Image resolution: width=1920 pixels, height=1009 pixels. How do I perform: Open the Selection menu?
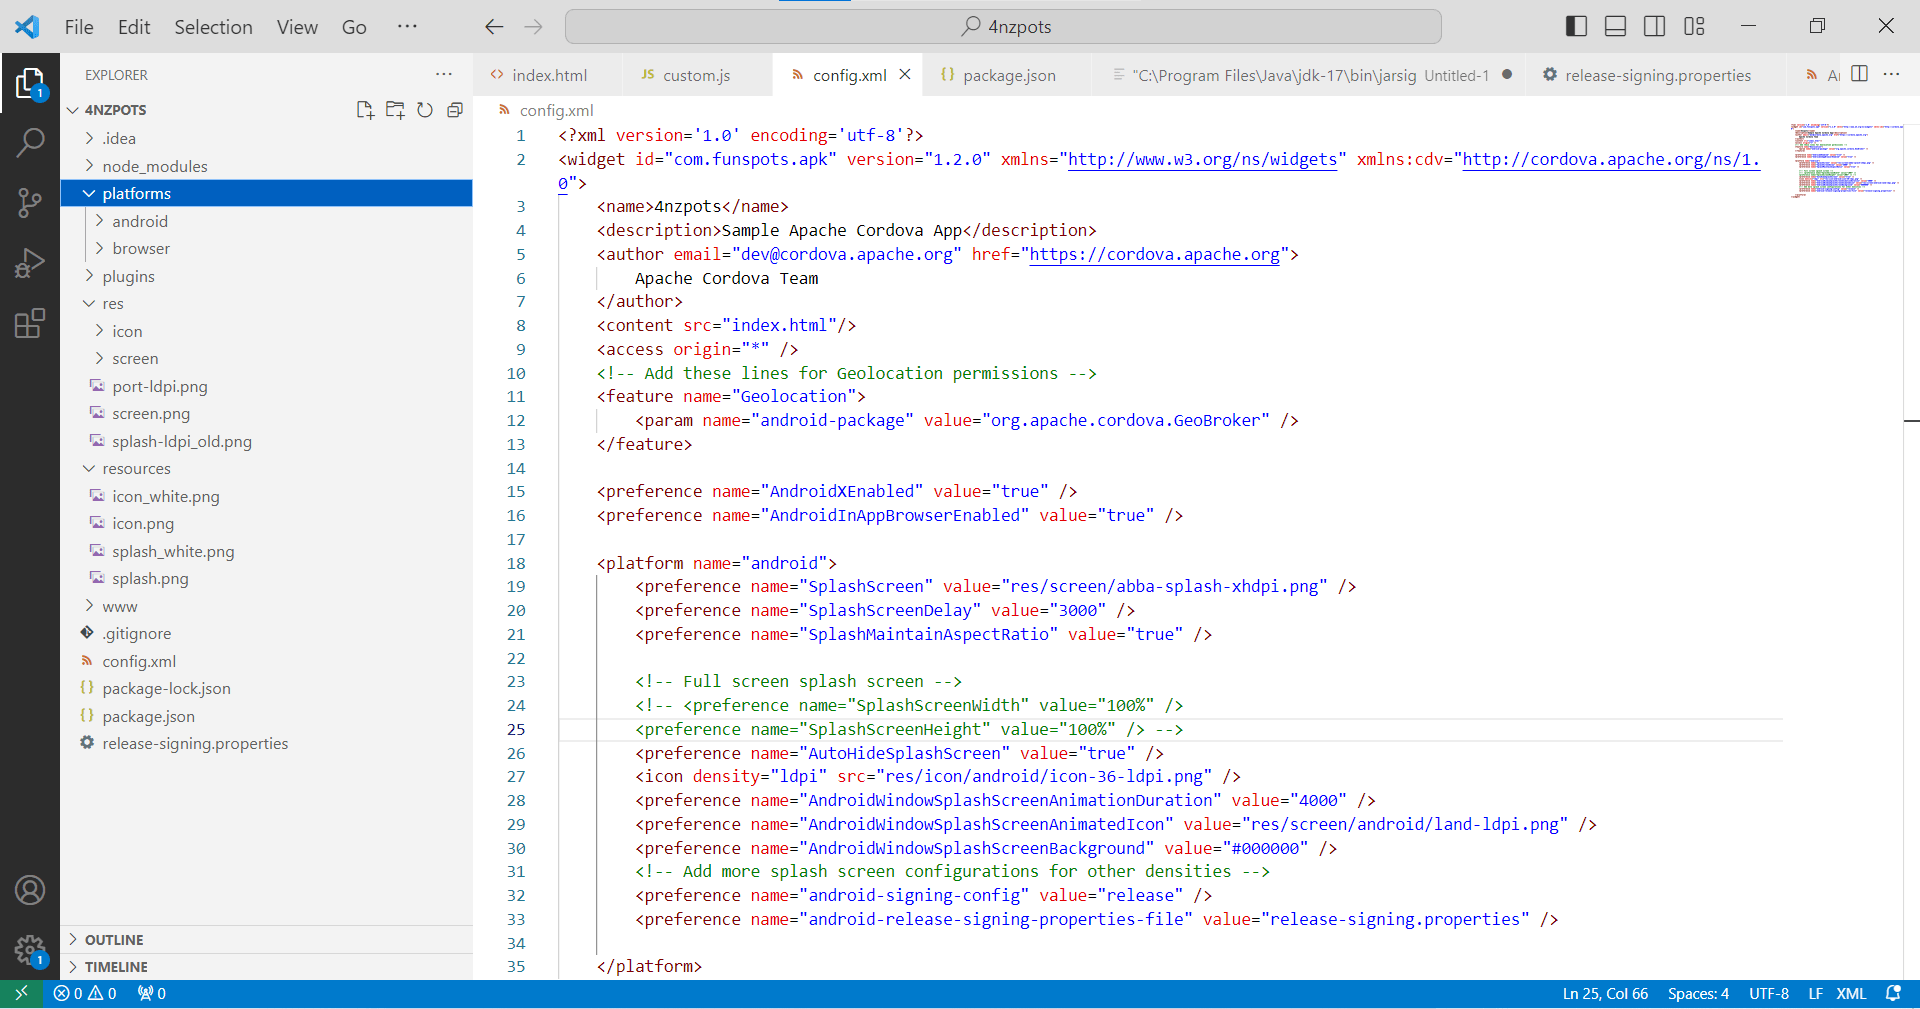(x=213, y=27)
